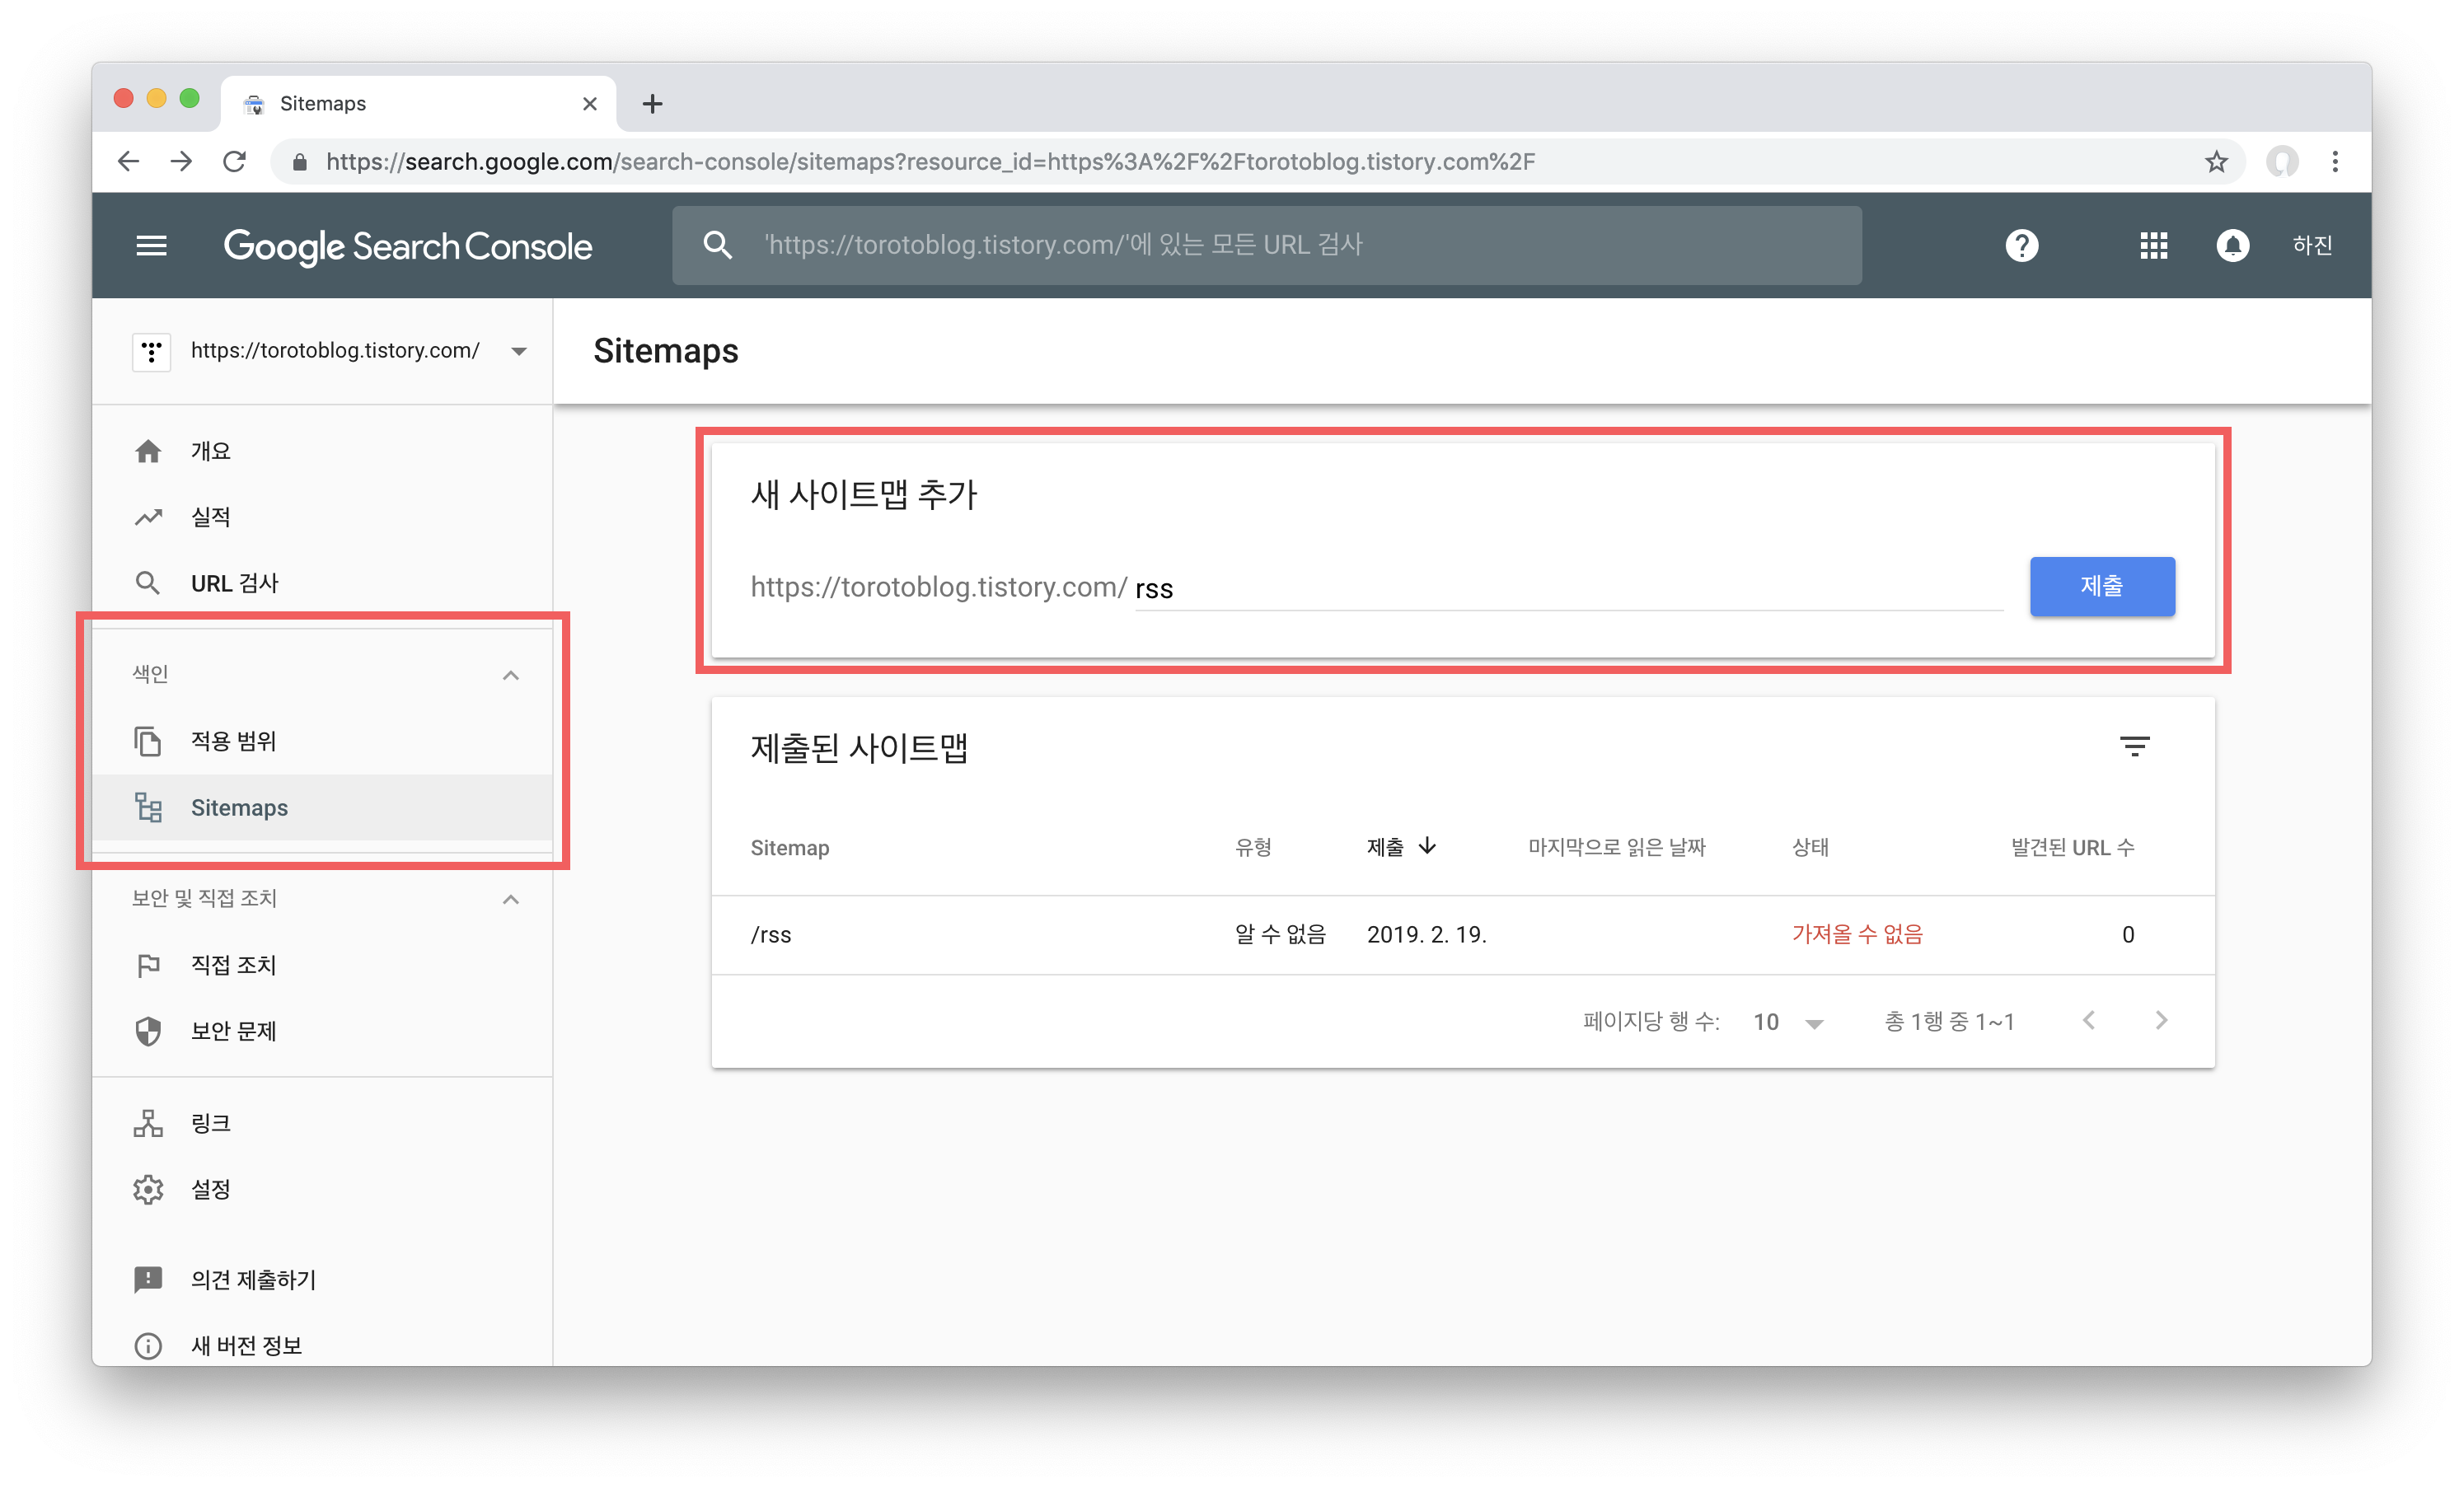Select Sitemaps in the sidebar
The width and height of the screenshot is (2464, 1488).
click(x=239, y=807)
